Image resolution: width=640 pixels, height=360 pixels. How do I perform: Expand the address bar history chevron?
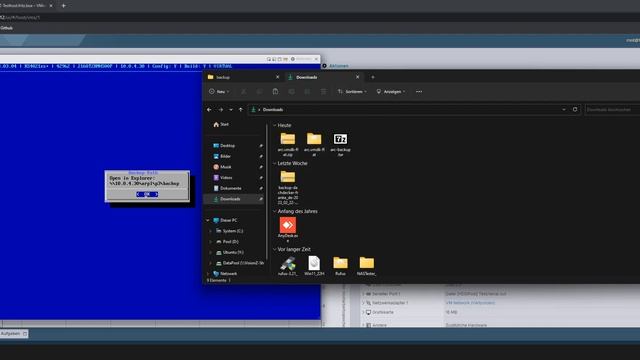564,109
